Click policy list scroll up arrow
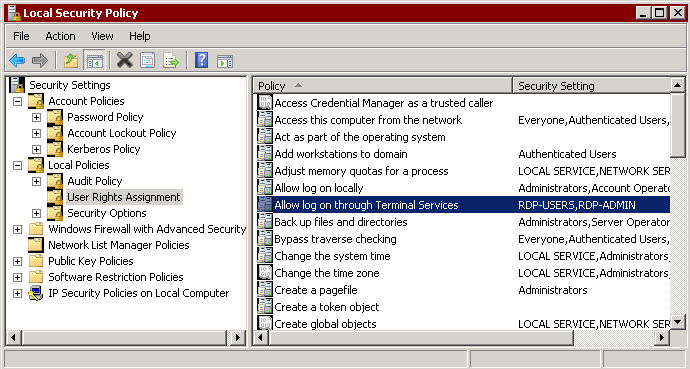The width and height of the screenshot is (690, 369). click(678, 85)
